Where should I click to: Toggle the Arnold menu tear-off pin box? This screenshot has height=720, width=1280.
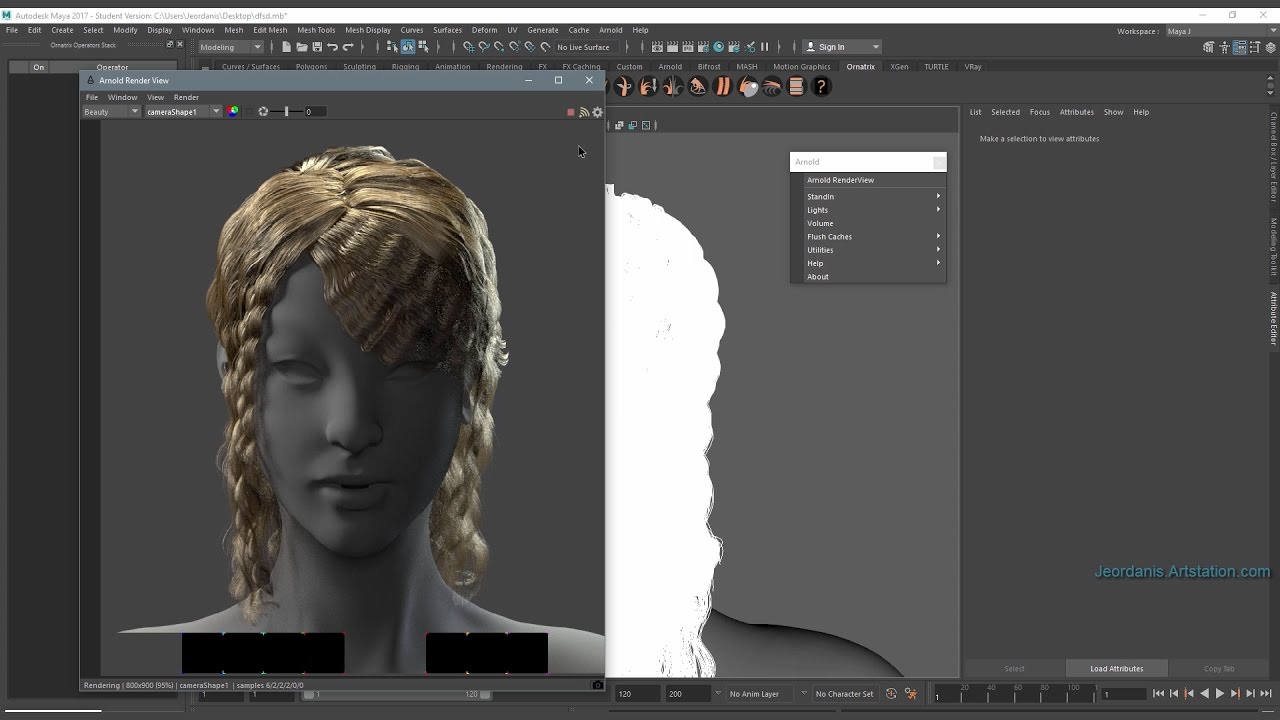pos(939,162)
